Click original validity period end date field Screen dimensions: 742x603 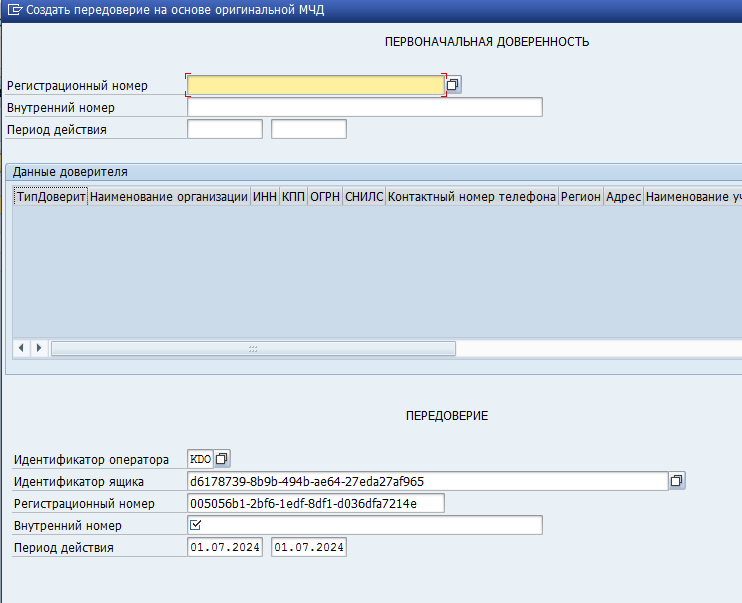pos(309,129)
